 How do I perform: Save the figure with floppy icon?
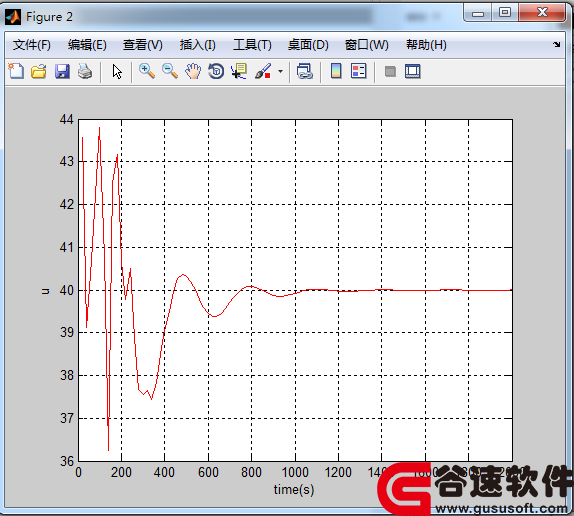click(62, 71)
